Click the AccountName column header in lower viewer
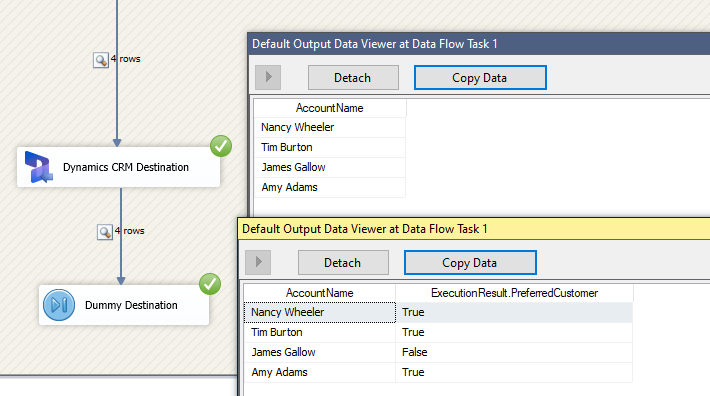This screenshot has width=710, height=396. (x=320, y=293)
